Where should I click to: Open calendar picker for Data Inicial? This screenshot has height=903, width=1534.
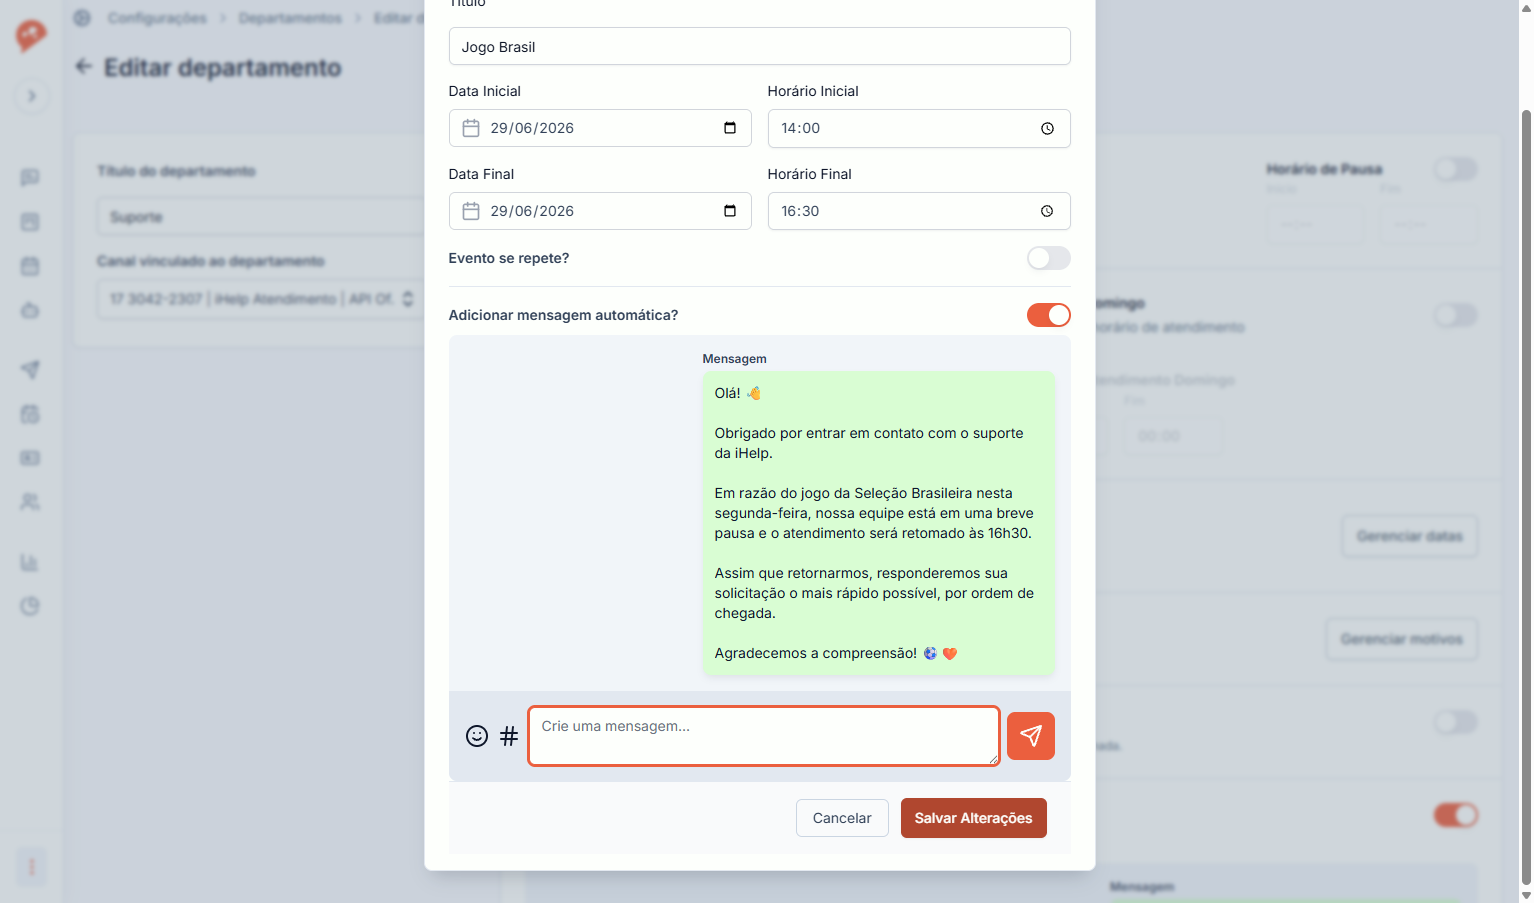730,128
